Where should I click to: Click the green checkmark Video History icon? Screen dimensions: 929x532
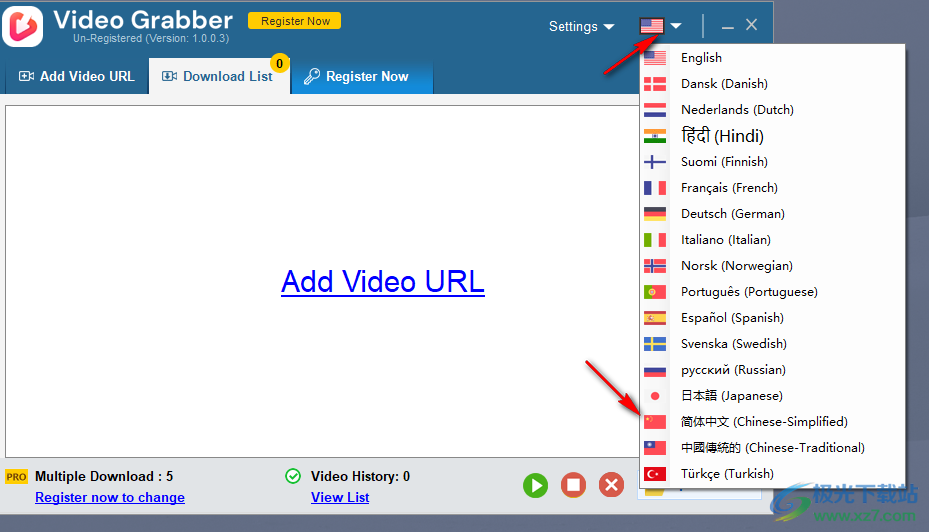(x=293, y=476)
